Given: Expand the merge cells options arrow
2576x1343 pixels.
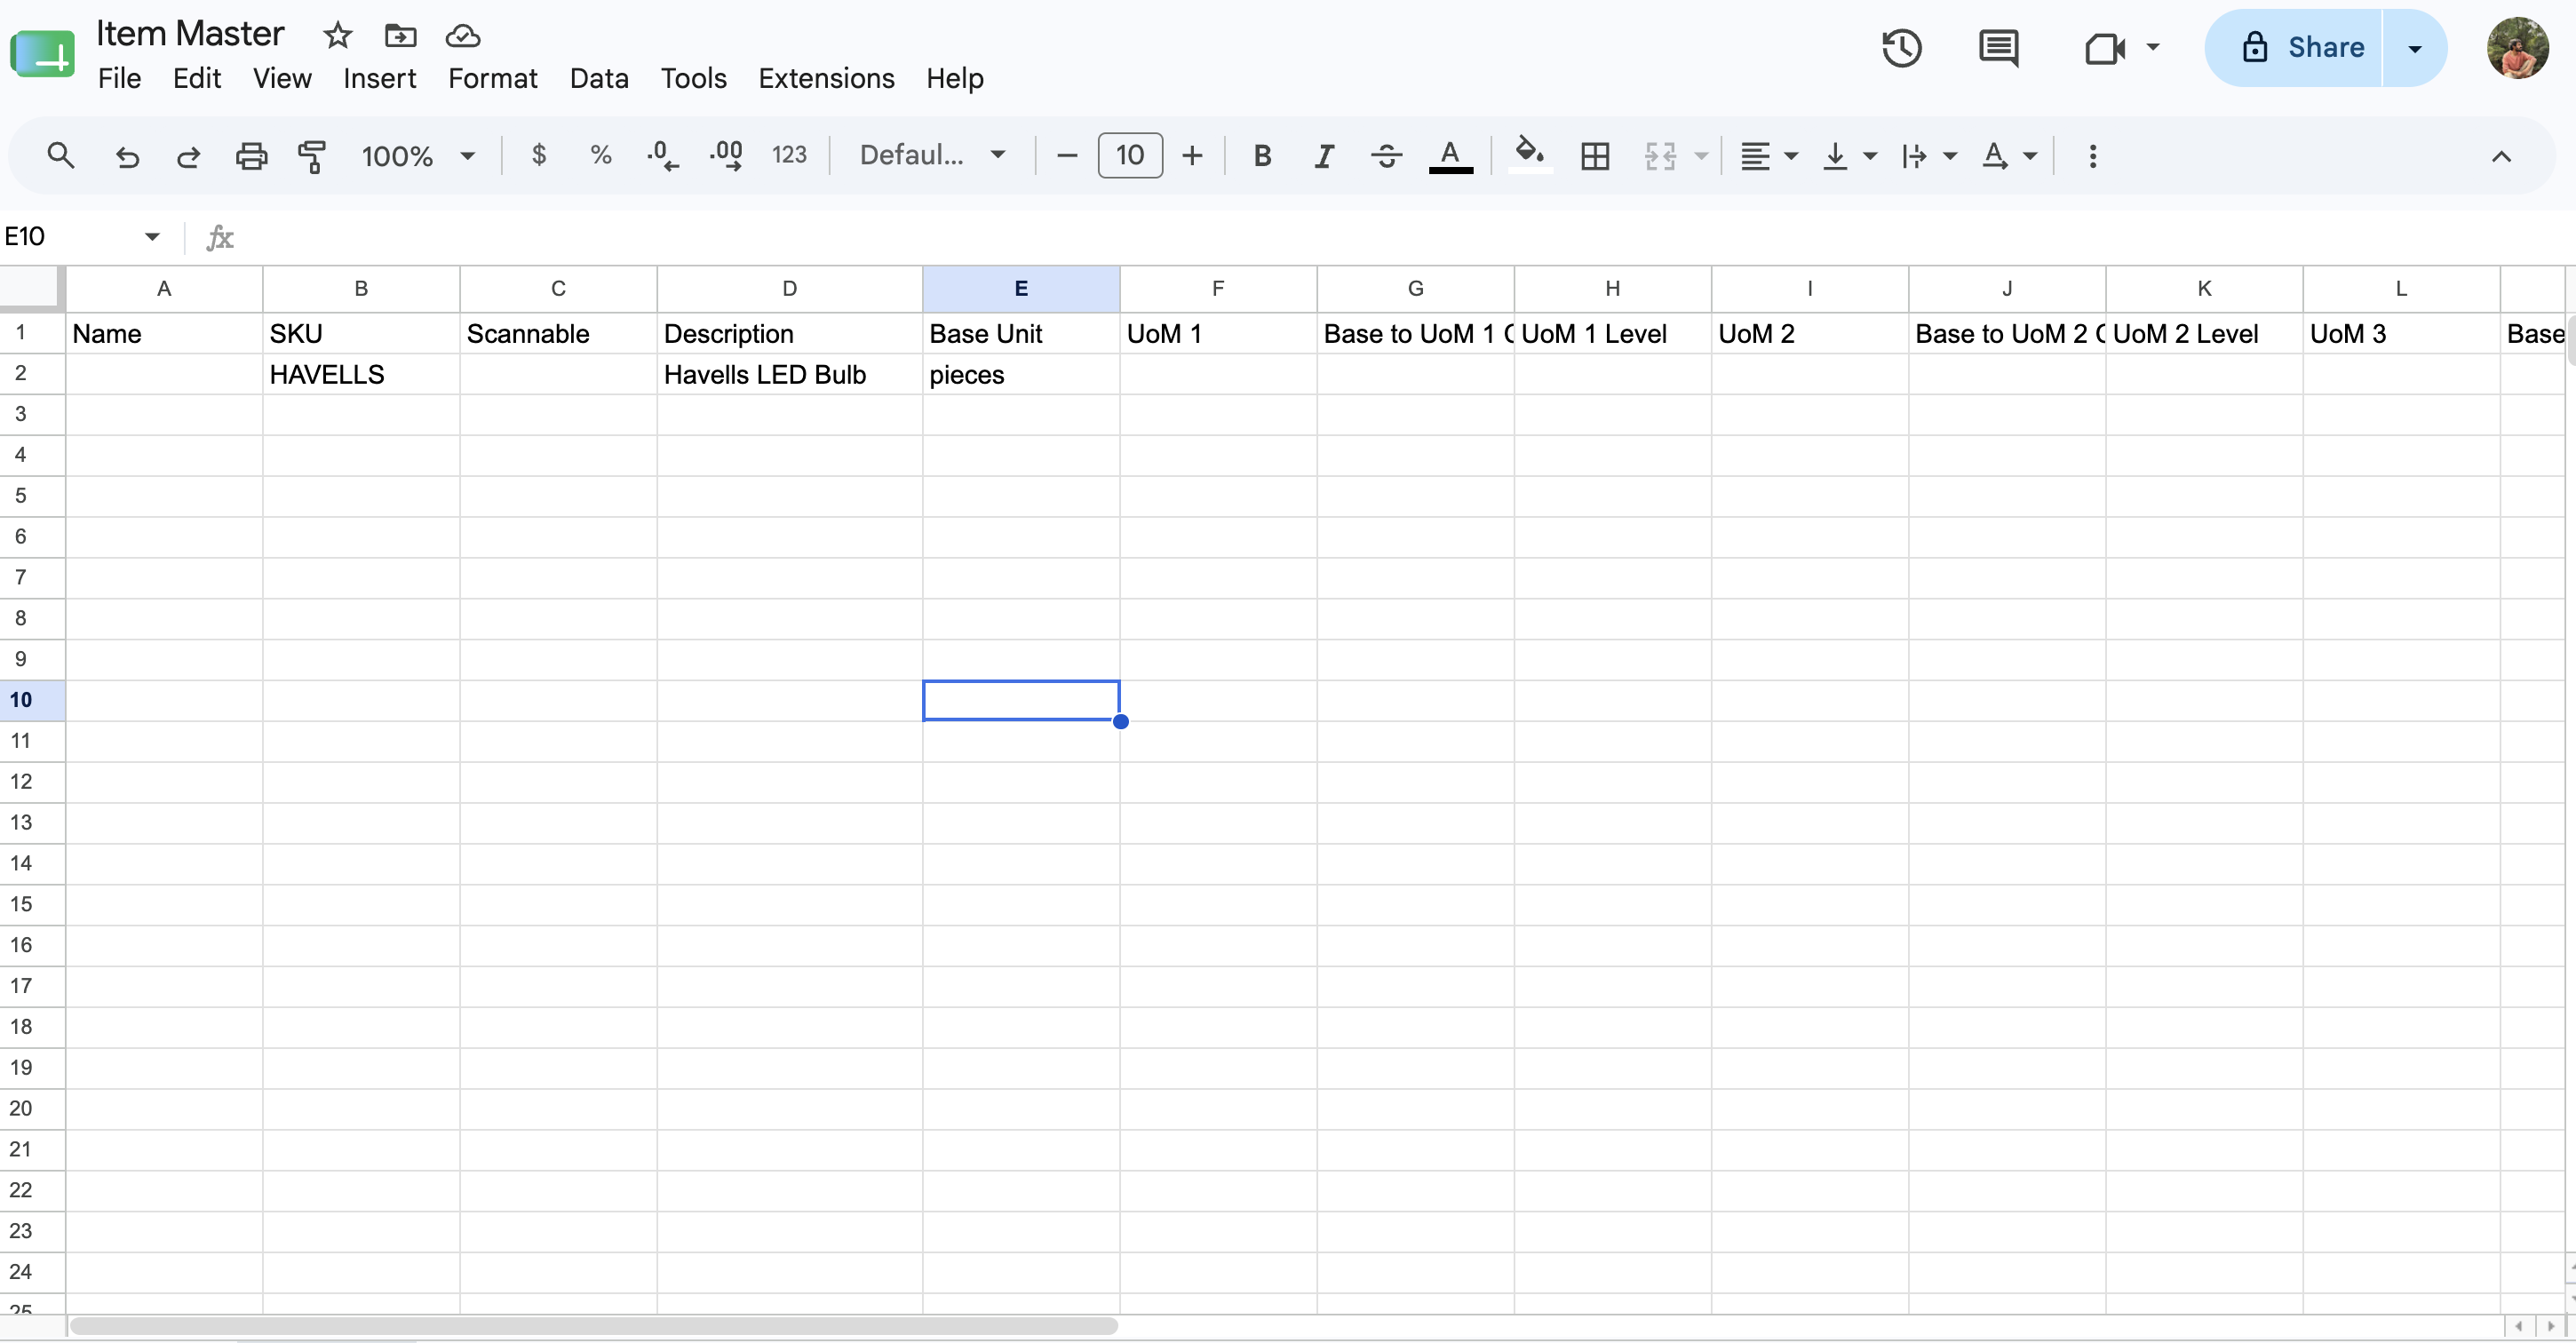Looking at the screenshot, I should point(1700,156).
